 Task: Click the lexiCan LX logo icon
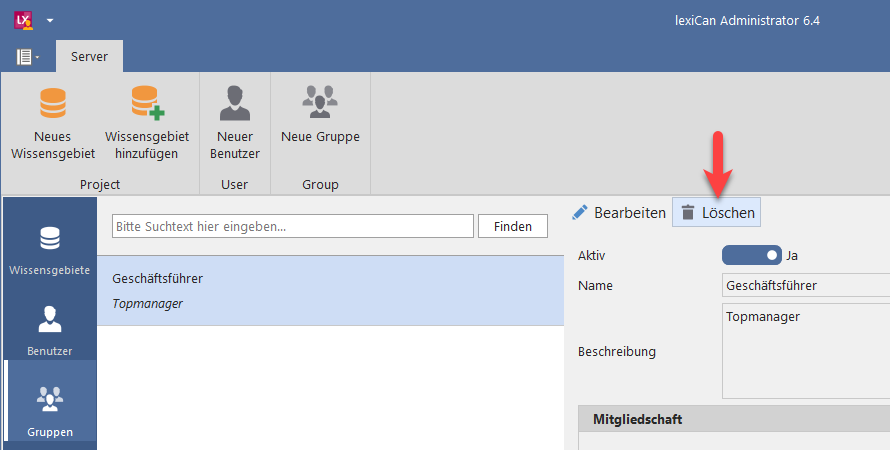23,19
